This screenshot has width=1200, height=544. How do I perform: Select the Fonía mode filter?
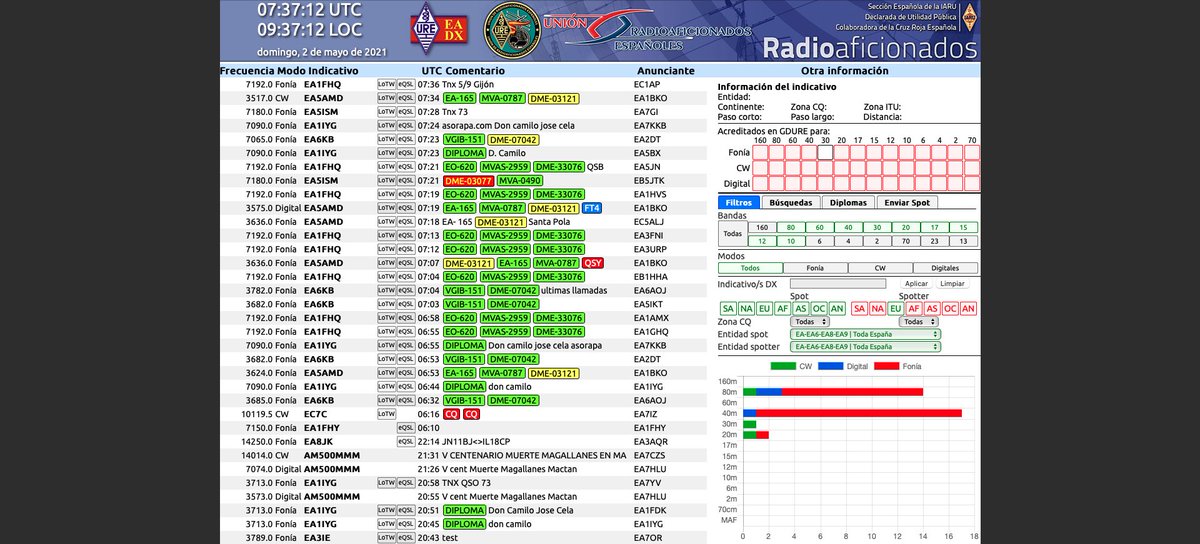pyautogui.click(x=815, y=268)
